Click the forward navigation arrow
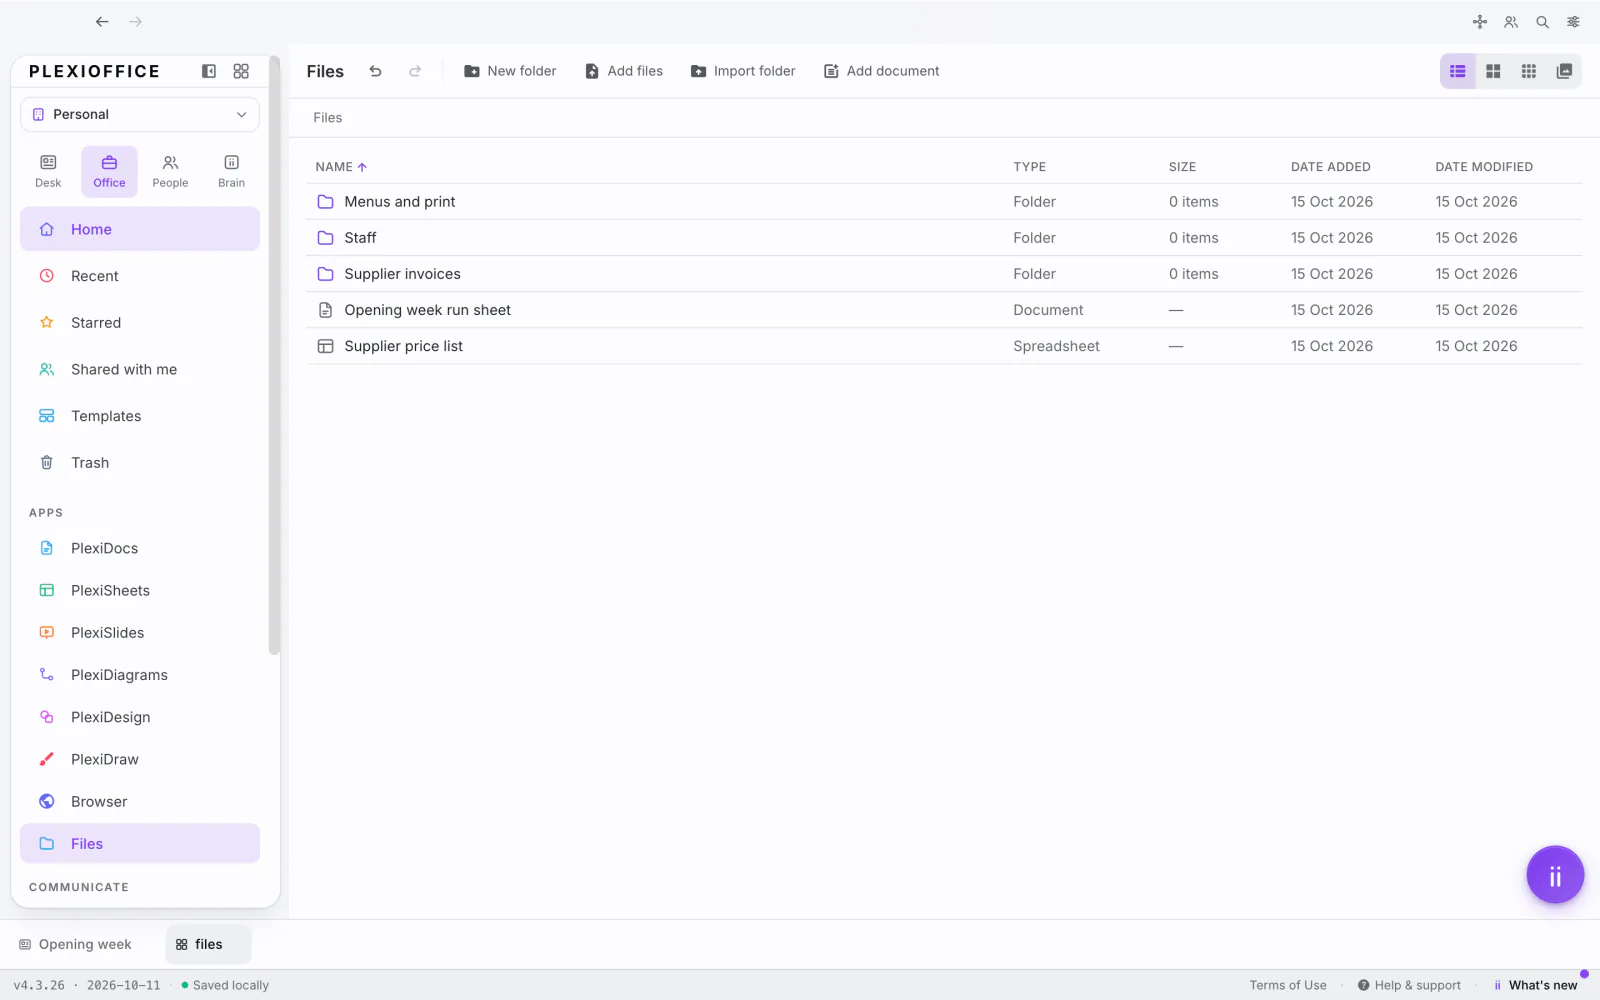The width and height of the screenshot is (1600, 1000). pyautogui.click(x=136, y=21)
